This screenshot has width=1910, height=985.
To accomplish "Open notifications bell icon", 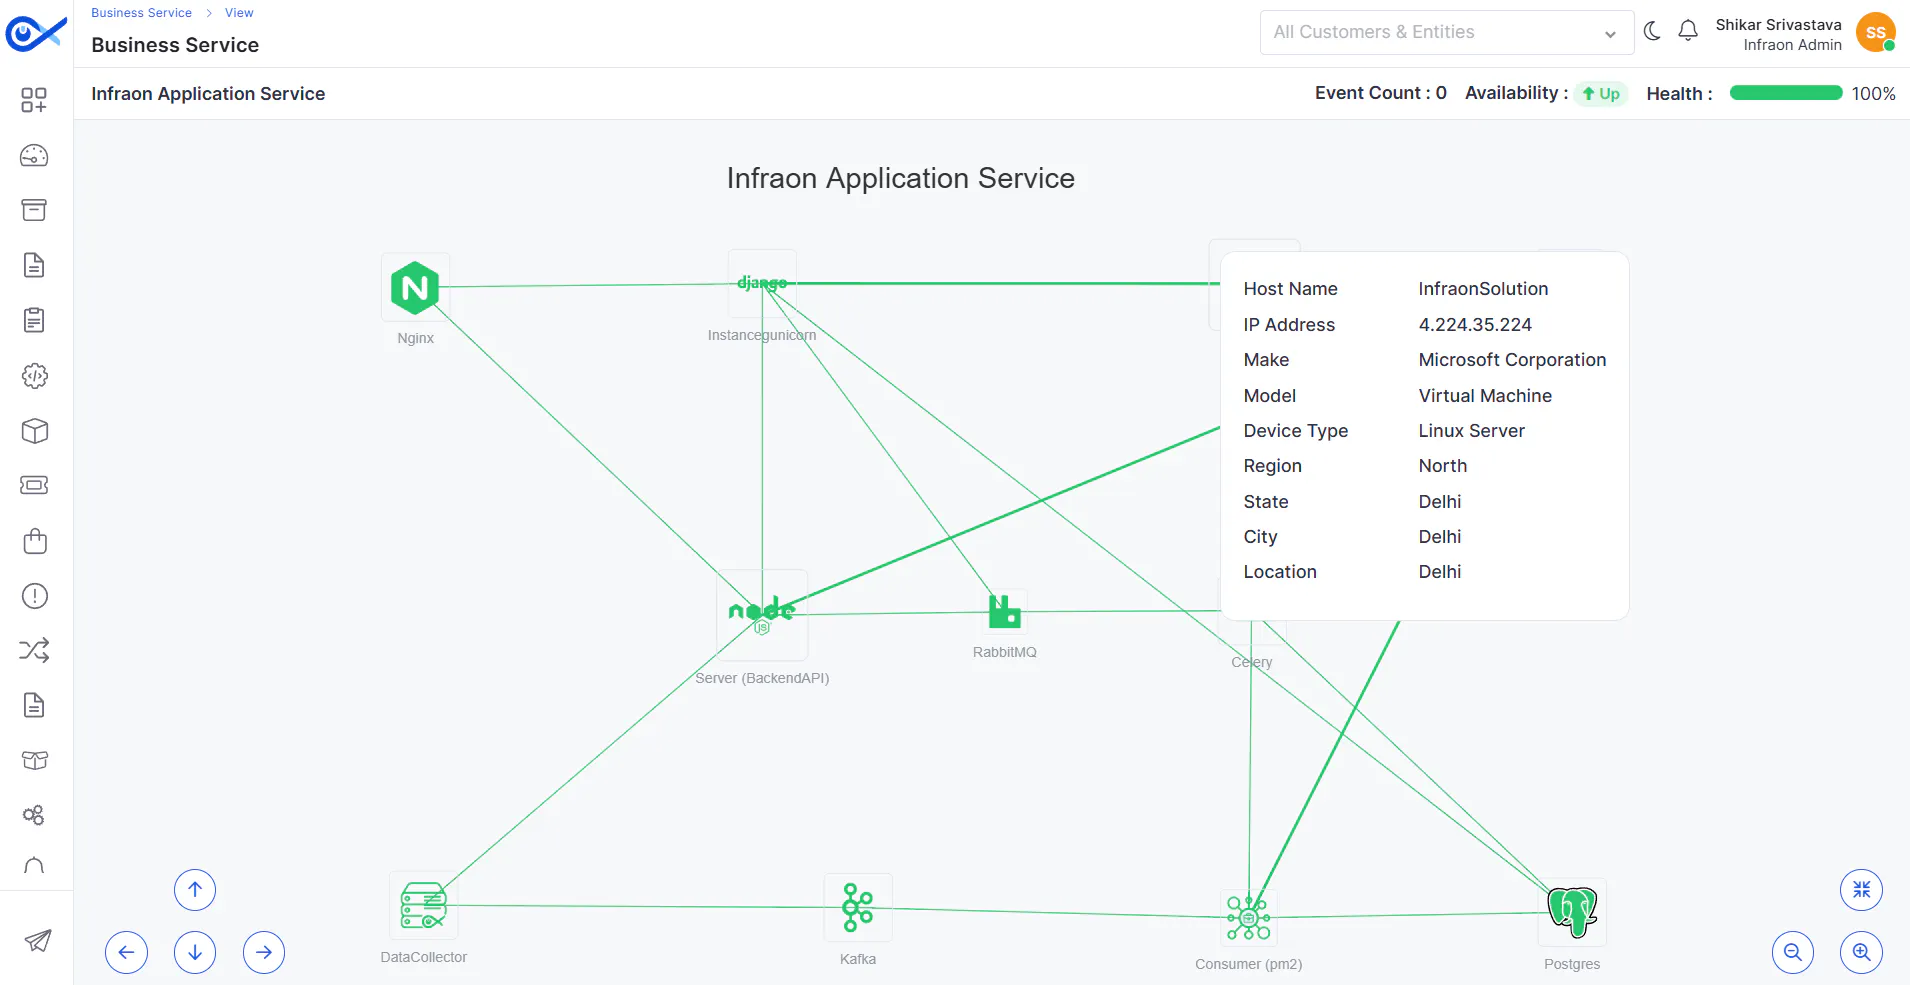I will (x=1688, y=31).
